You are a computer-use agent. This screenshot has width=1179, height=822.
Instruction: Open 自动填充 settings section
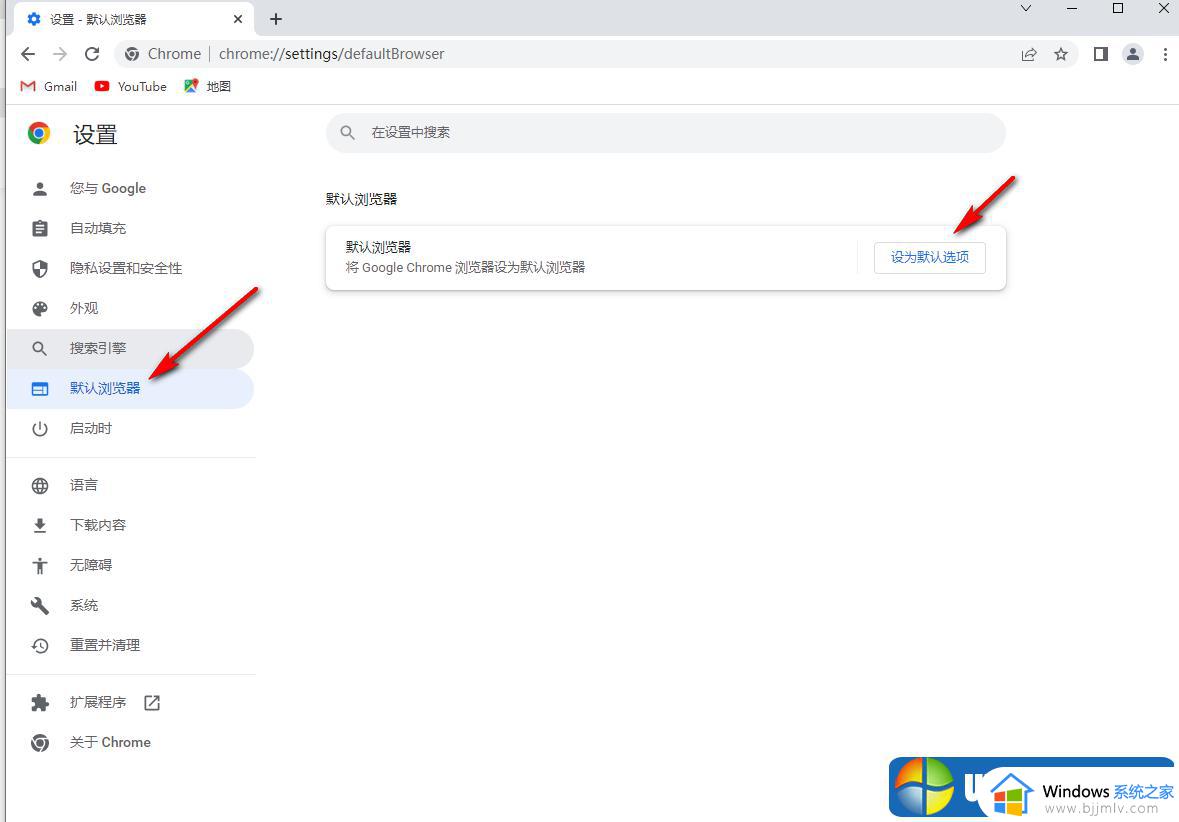click(130, 228)
